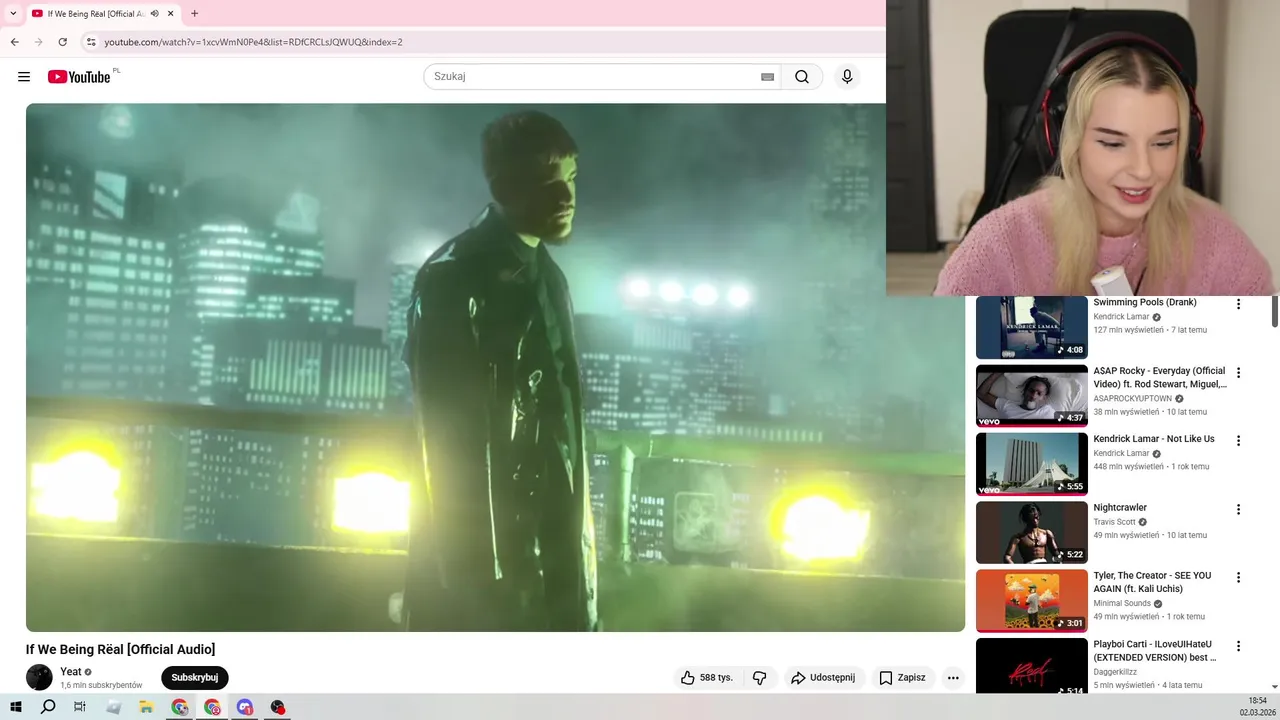The image size is (1280, 720).
Task: Save video with Zapisz button
Action: coord(903,678)
